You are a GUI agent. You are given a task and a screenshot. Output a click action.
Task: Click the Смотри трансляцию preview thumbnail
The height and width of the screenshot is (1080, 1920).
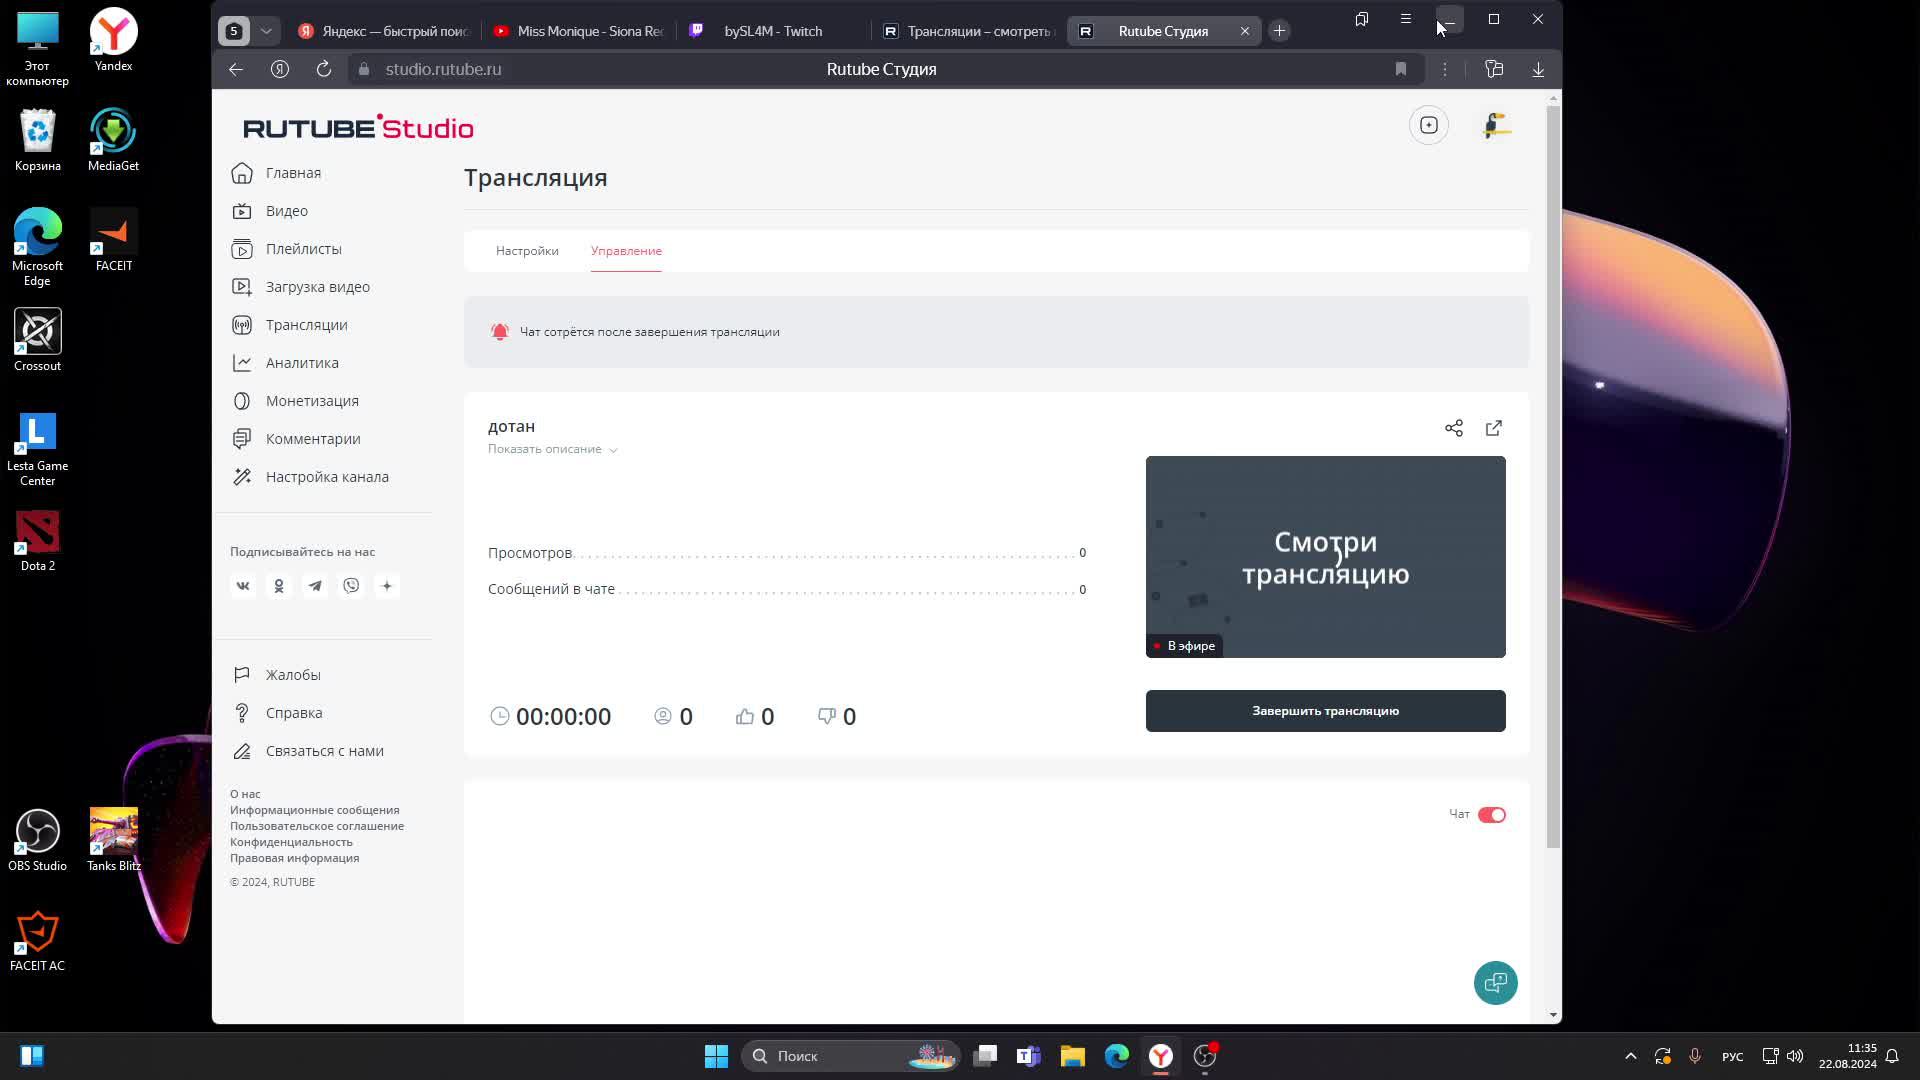point(1325,557)
